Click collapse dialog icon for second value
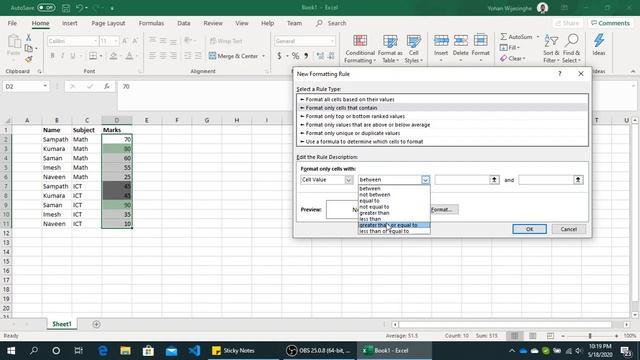Viewport: 640px width, 360px height. click(x=578, y=180)
